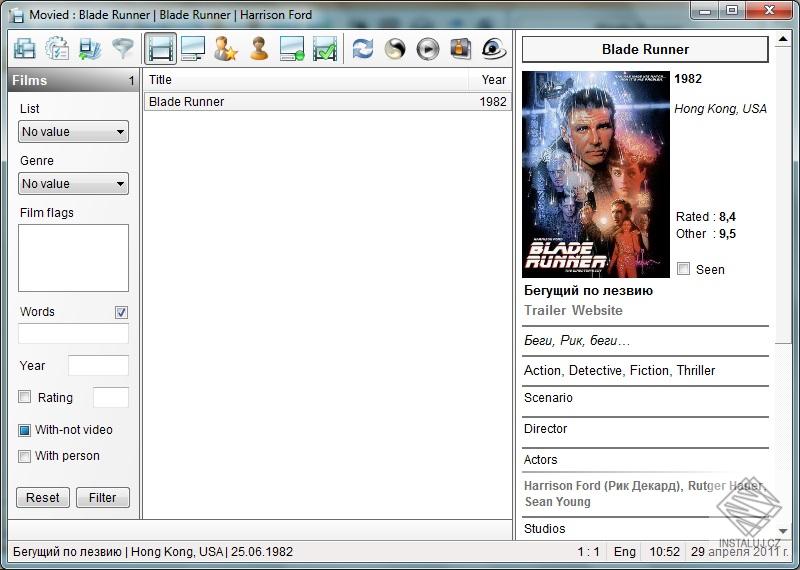Click the tagline 'Беги, Рик, беги…'
This screenshot has height=570, width=800.
(x=577, y=340)
